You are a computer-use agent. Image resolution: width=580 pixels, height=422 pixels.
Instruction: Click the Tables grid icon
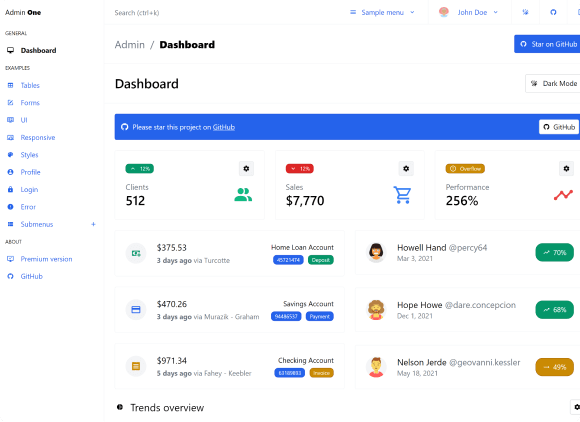pos(10,85)
